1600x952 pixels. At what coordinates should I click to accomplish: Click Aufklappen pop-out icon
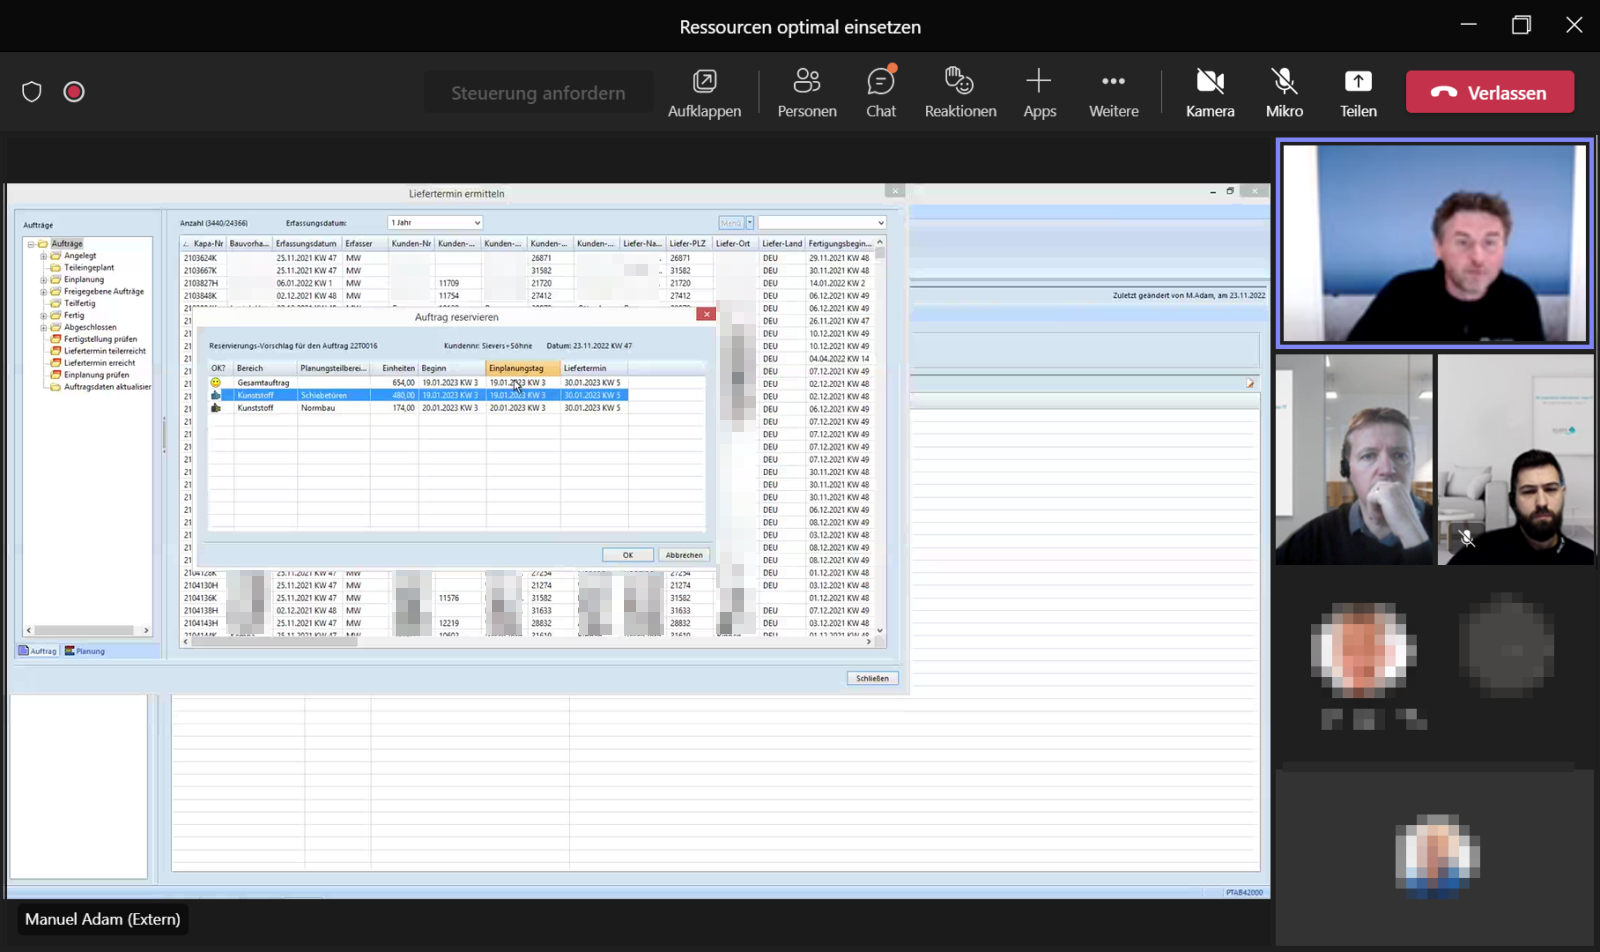coord(704,92)
